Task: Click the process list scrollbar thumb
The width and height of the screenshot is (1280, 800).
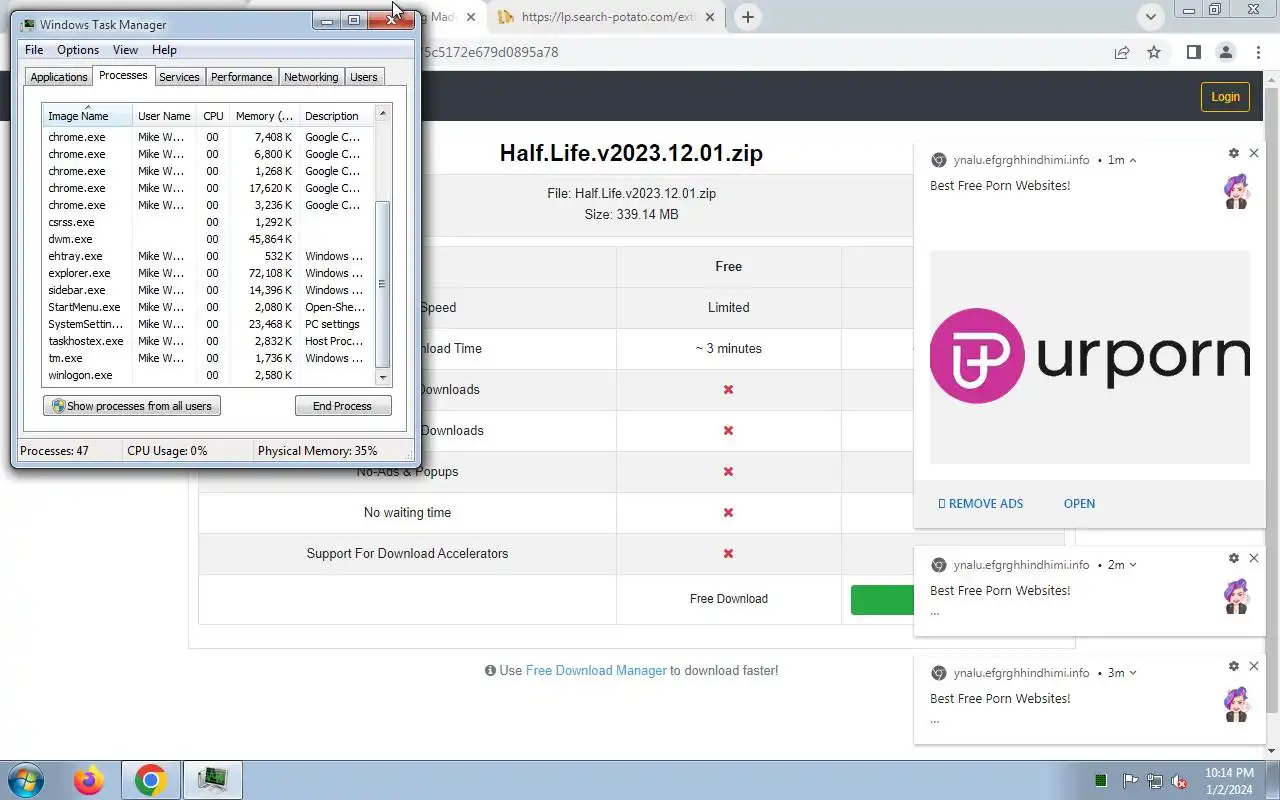Action: [382, 284]
